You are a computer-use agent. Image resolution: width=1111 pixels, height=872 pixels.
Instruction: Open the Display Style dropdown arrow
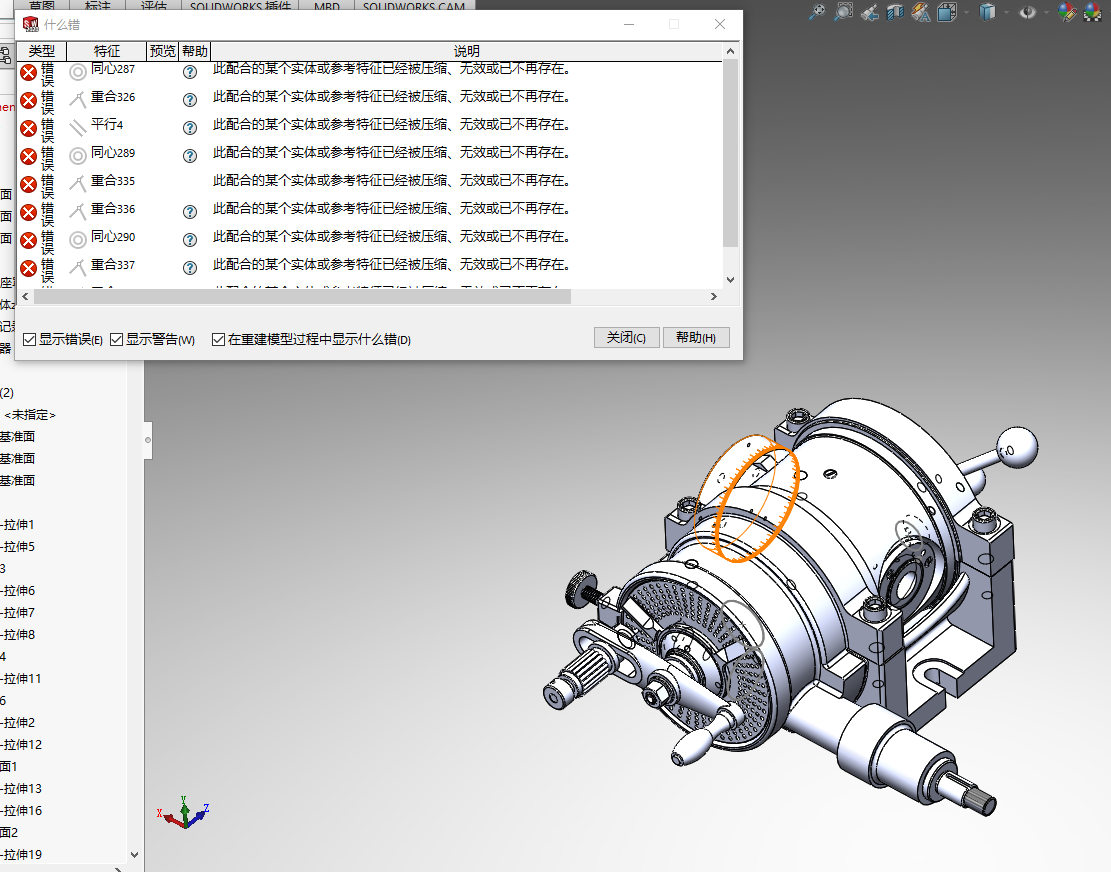tap(1006, 12)
